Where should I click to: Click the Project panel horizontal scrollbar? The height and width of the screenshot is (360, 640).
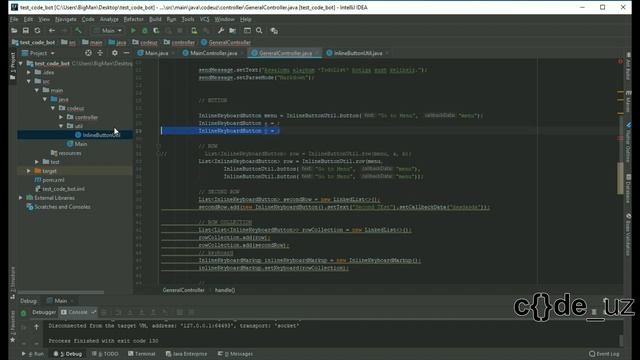coord(60,292)
